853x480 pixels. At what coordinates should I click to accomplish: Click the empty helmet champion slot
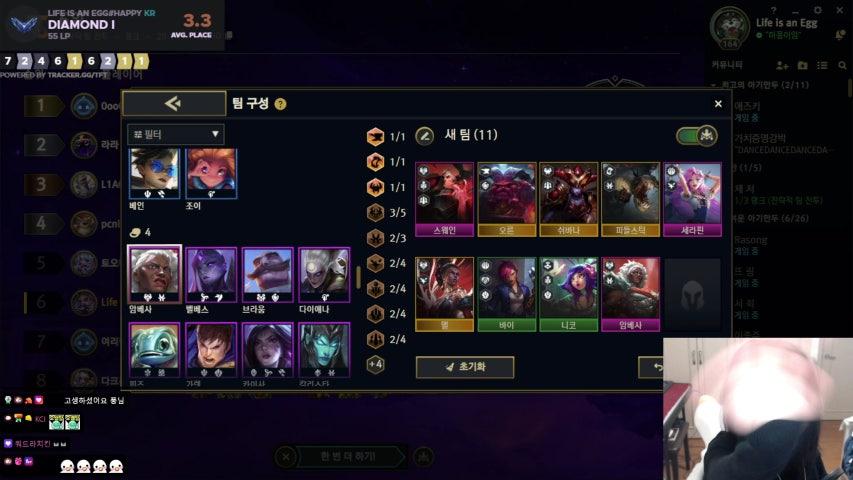pos(693,294)
